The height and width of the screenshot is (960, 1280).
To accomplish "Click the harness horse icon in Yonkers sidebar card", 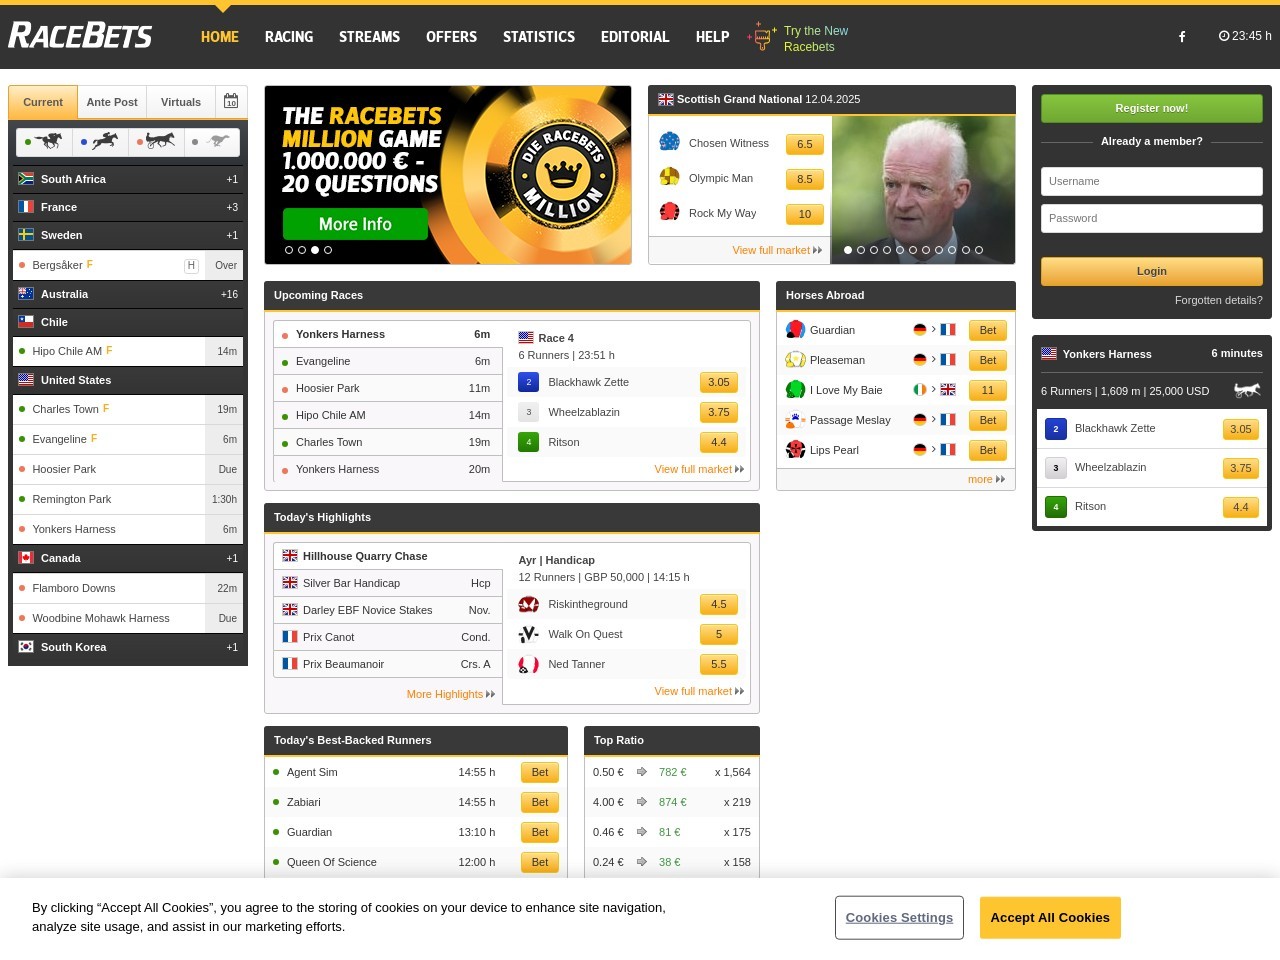I will coord(1247,390).
